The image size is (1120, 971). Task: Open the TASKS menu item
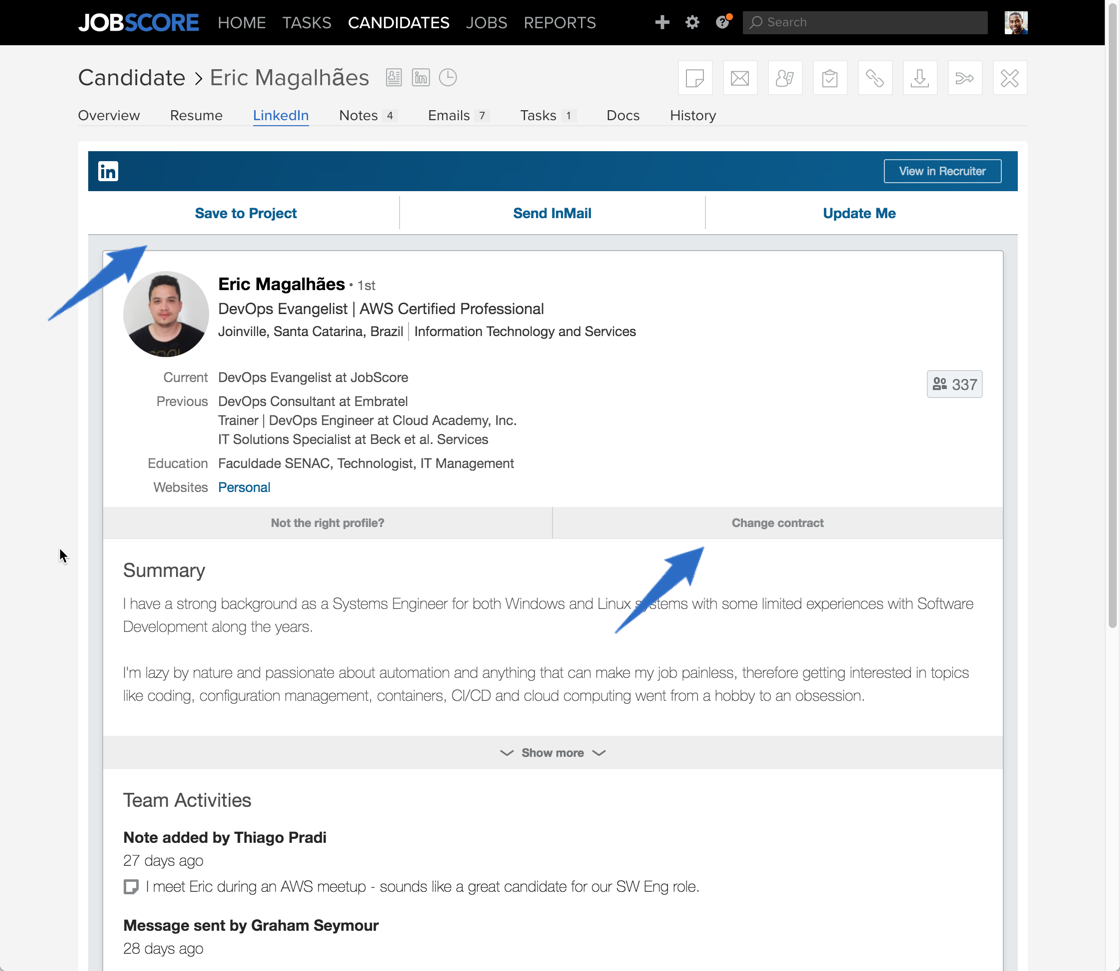(306, 22)
